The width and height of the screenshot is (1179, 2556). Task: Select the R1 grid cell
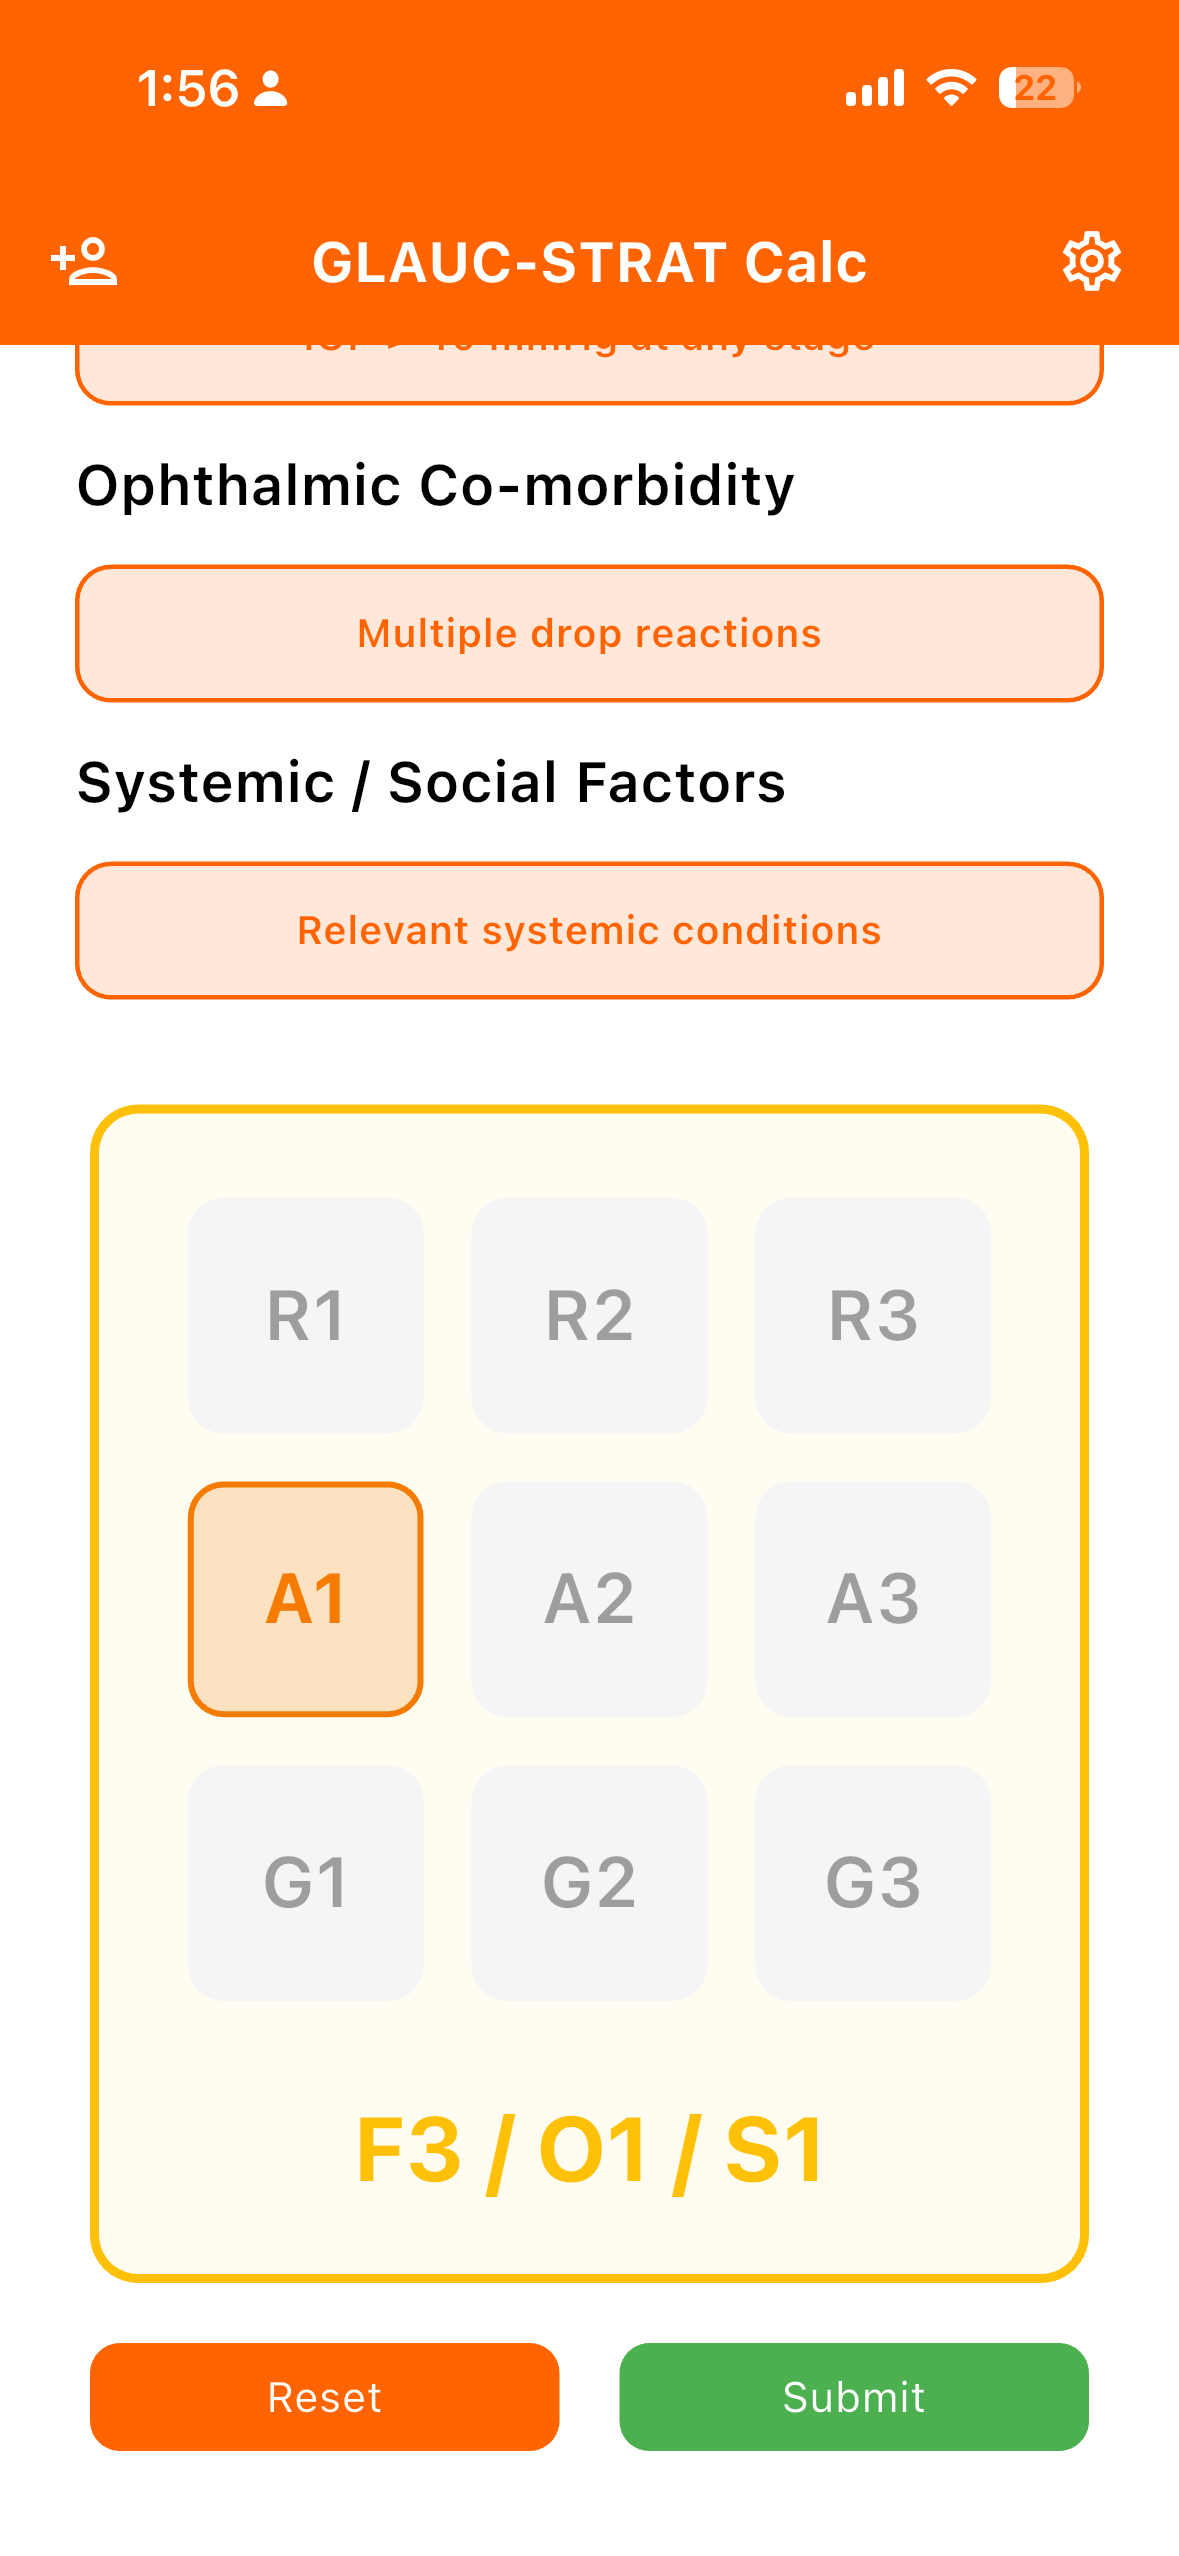(x=306, y=1315)
